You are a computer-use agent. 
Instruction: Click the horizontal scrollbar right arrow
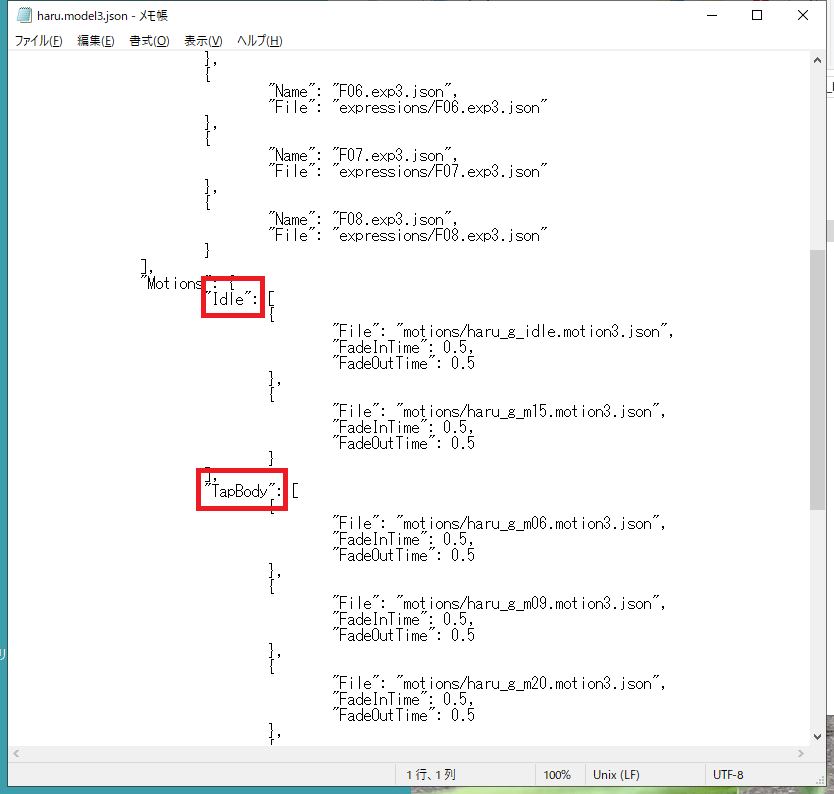click(x=801, y=754)
